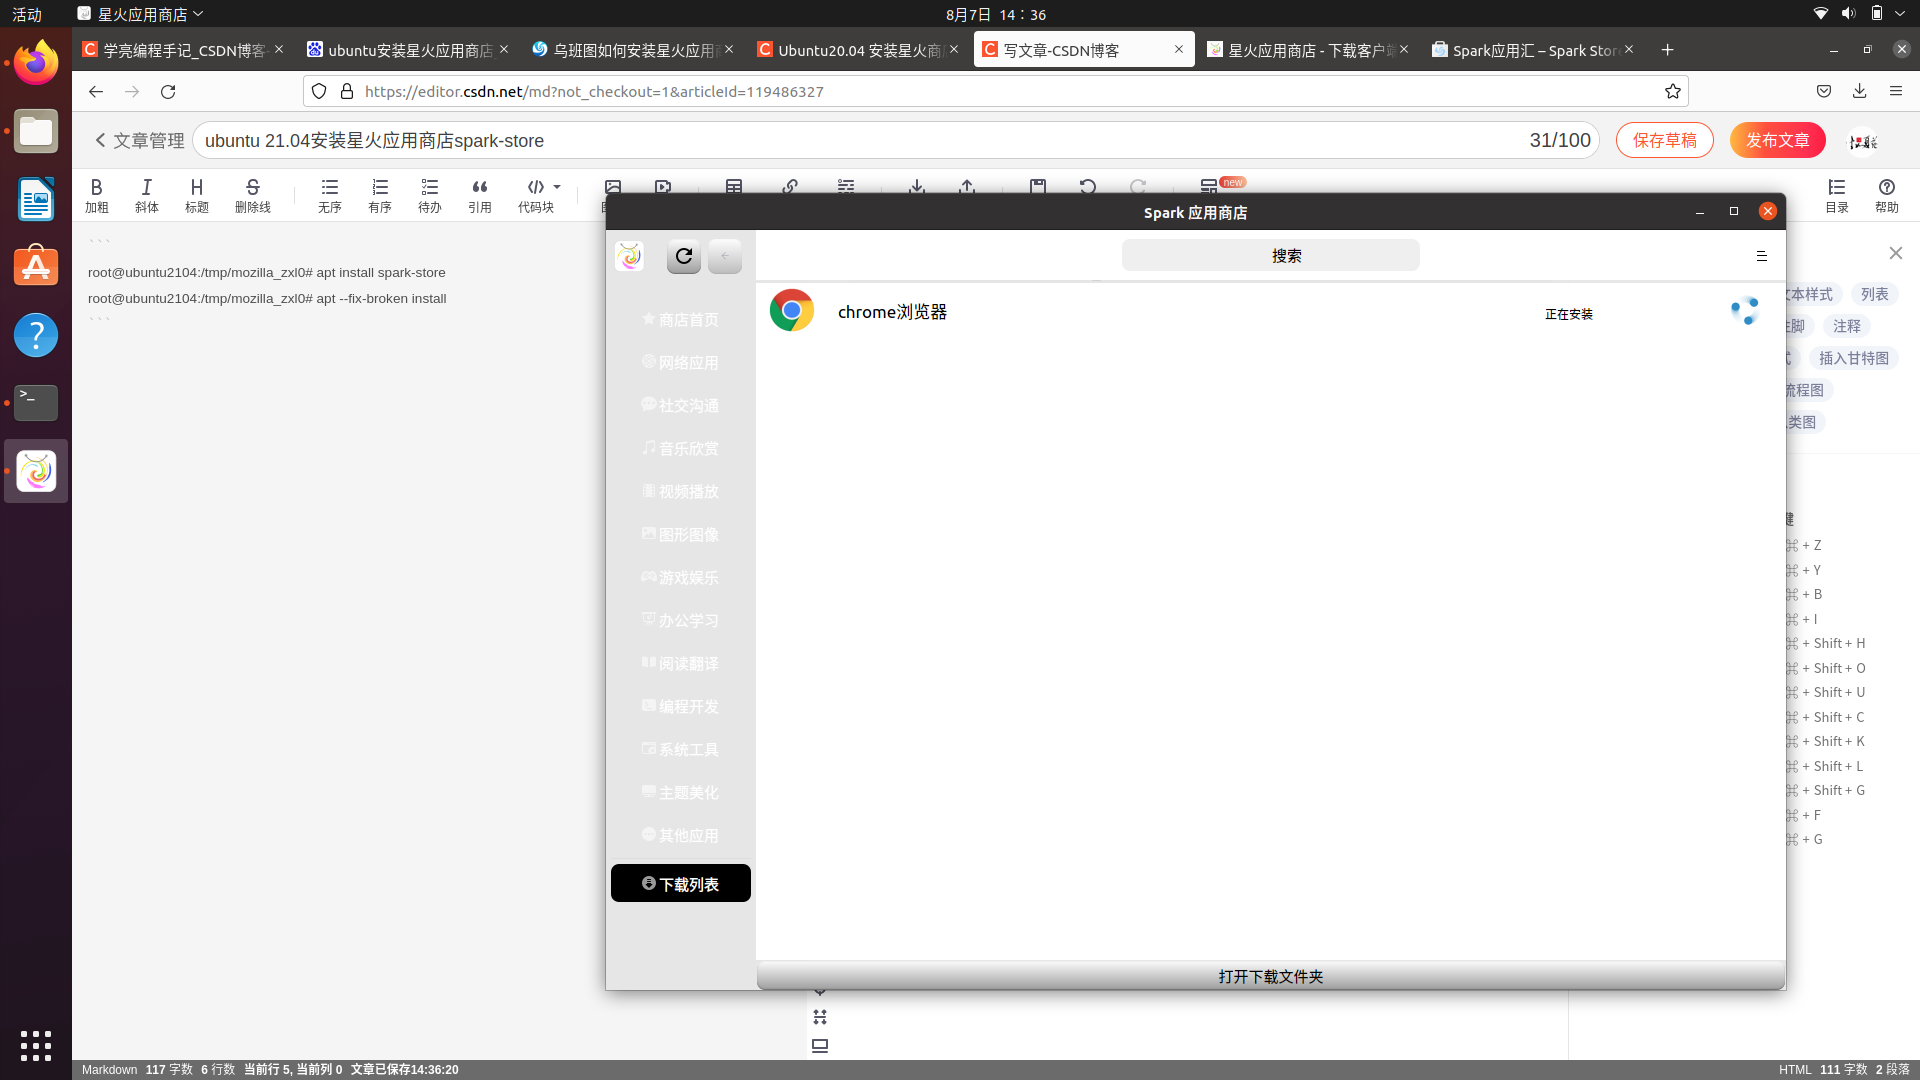
Task: Click the import download-arrow icon in toolbar
Action: click(916, 186)
